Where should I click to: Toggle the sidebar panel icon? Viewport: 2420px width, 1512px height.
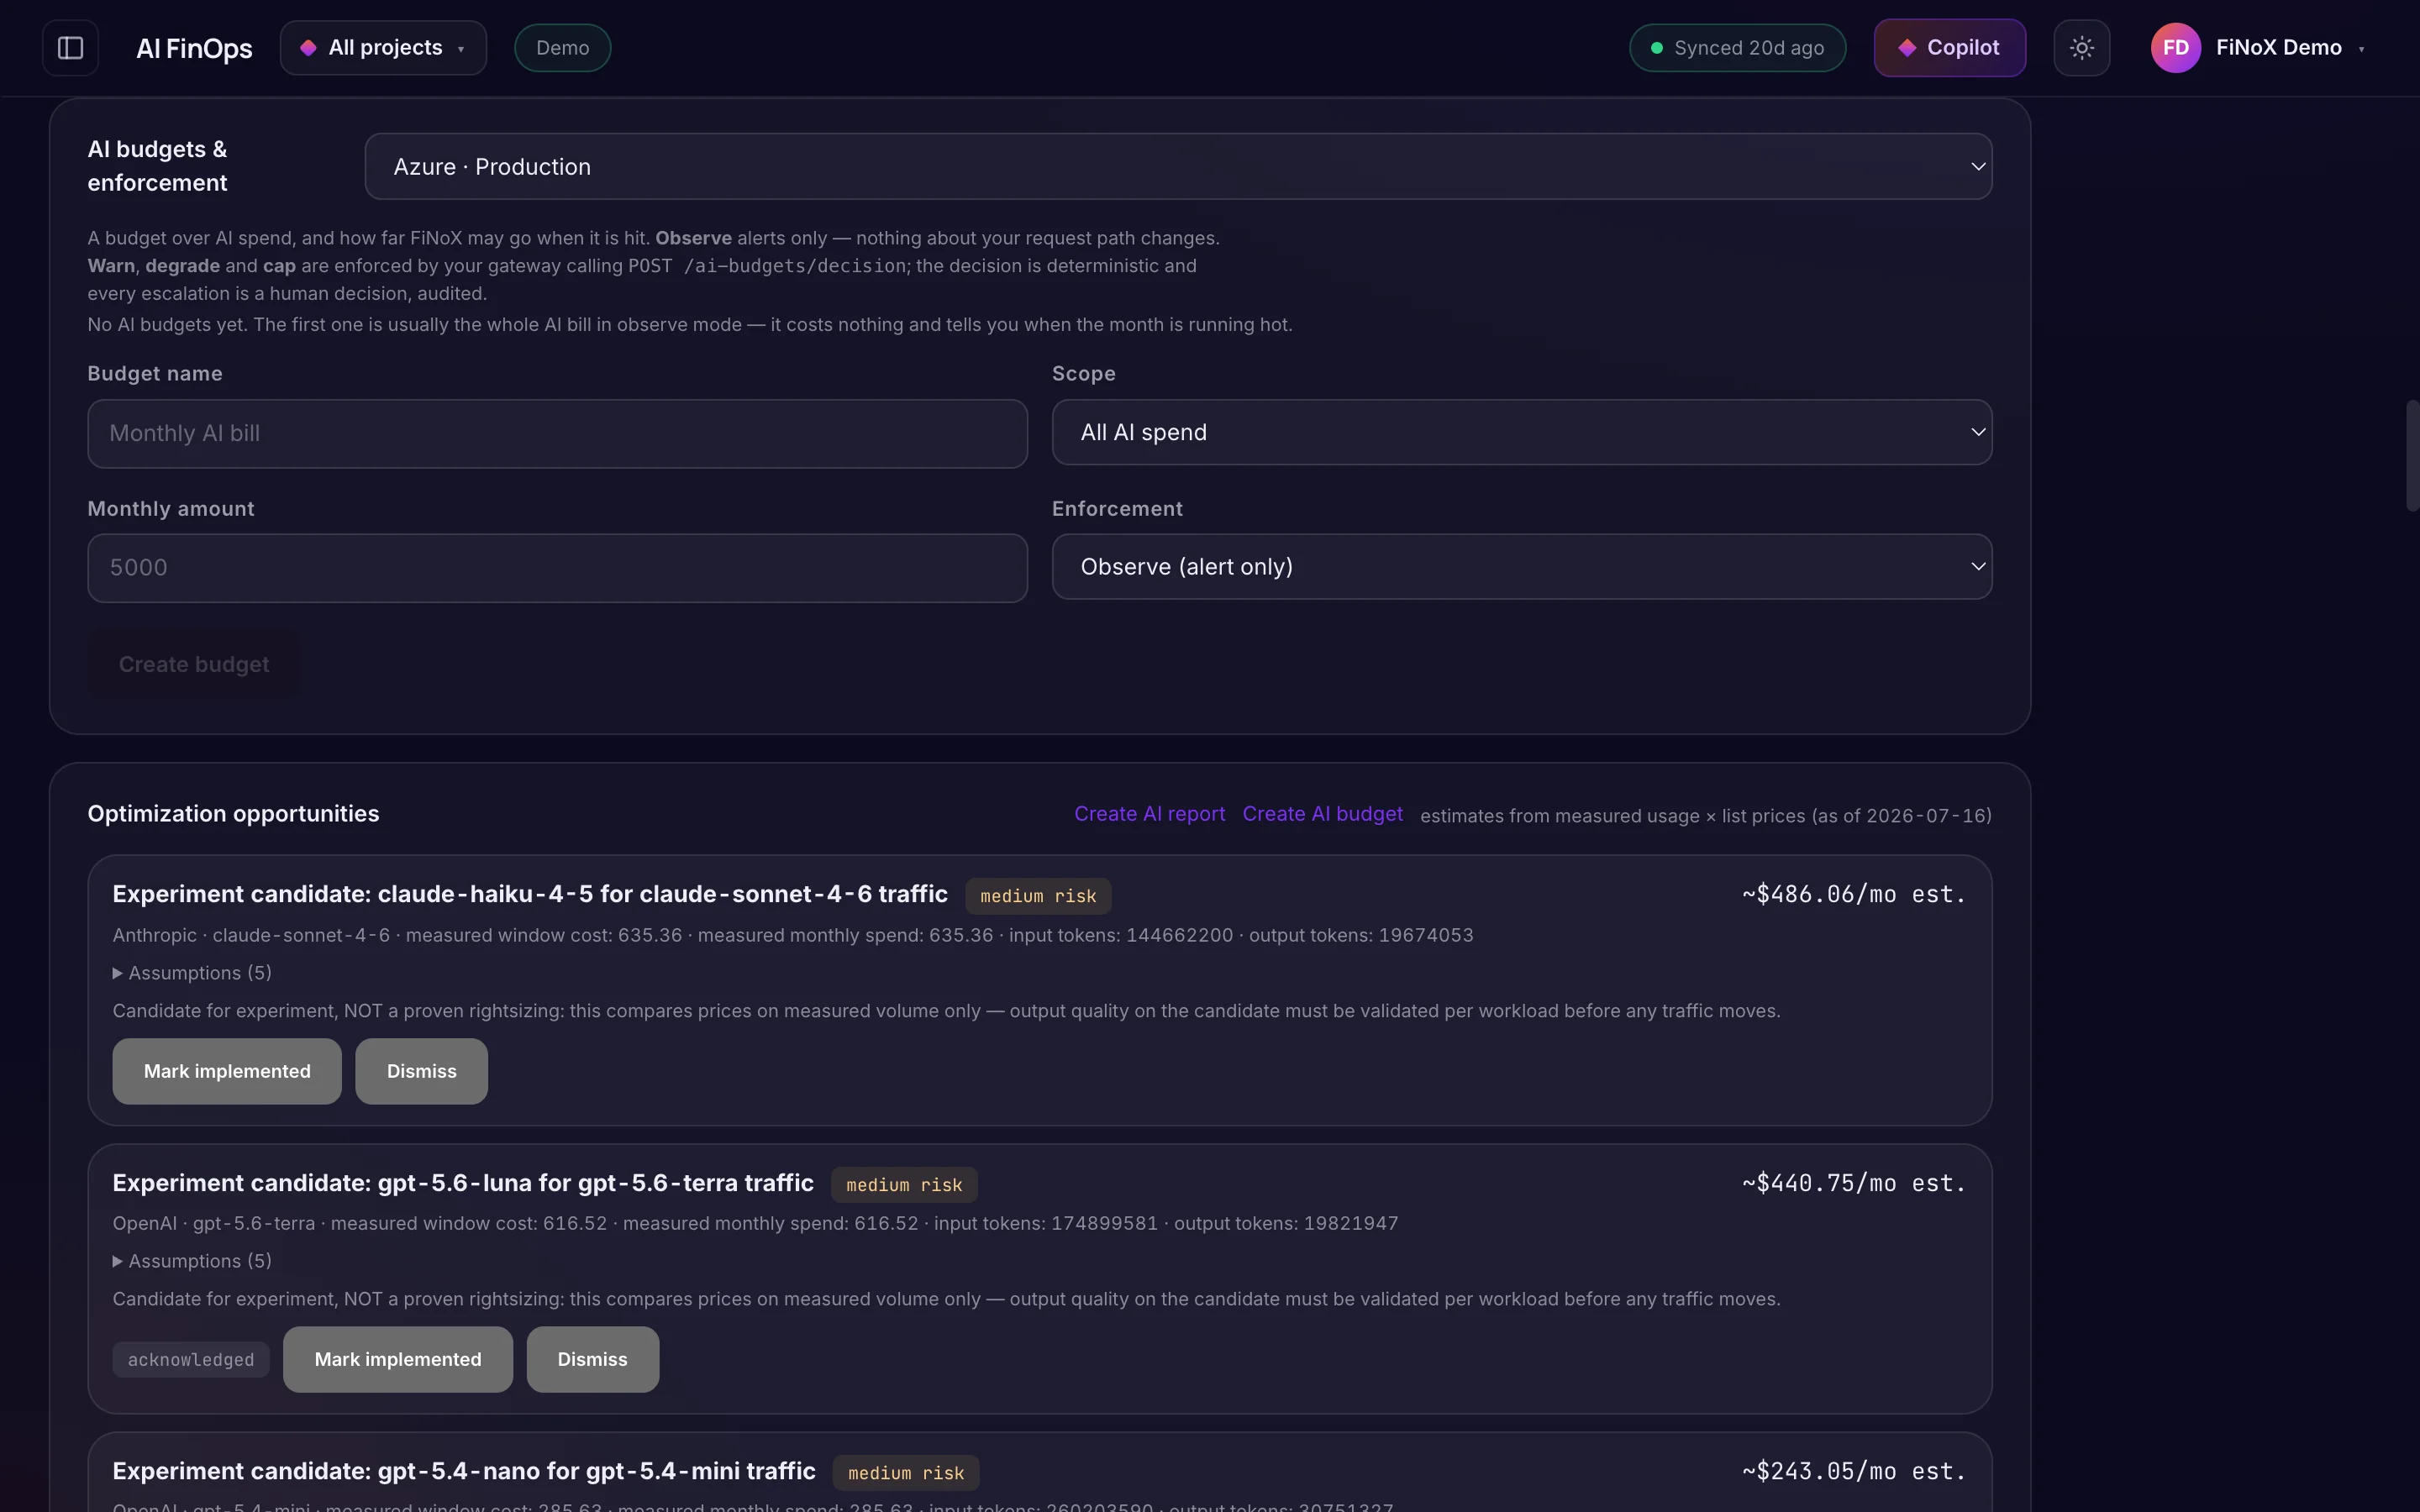[70, 48]
